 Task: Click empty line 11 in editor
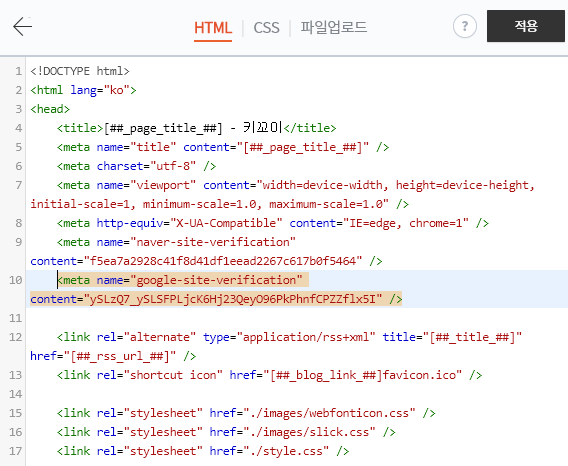[297, 318]
